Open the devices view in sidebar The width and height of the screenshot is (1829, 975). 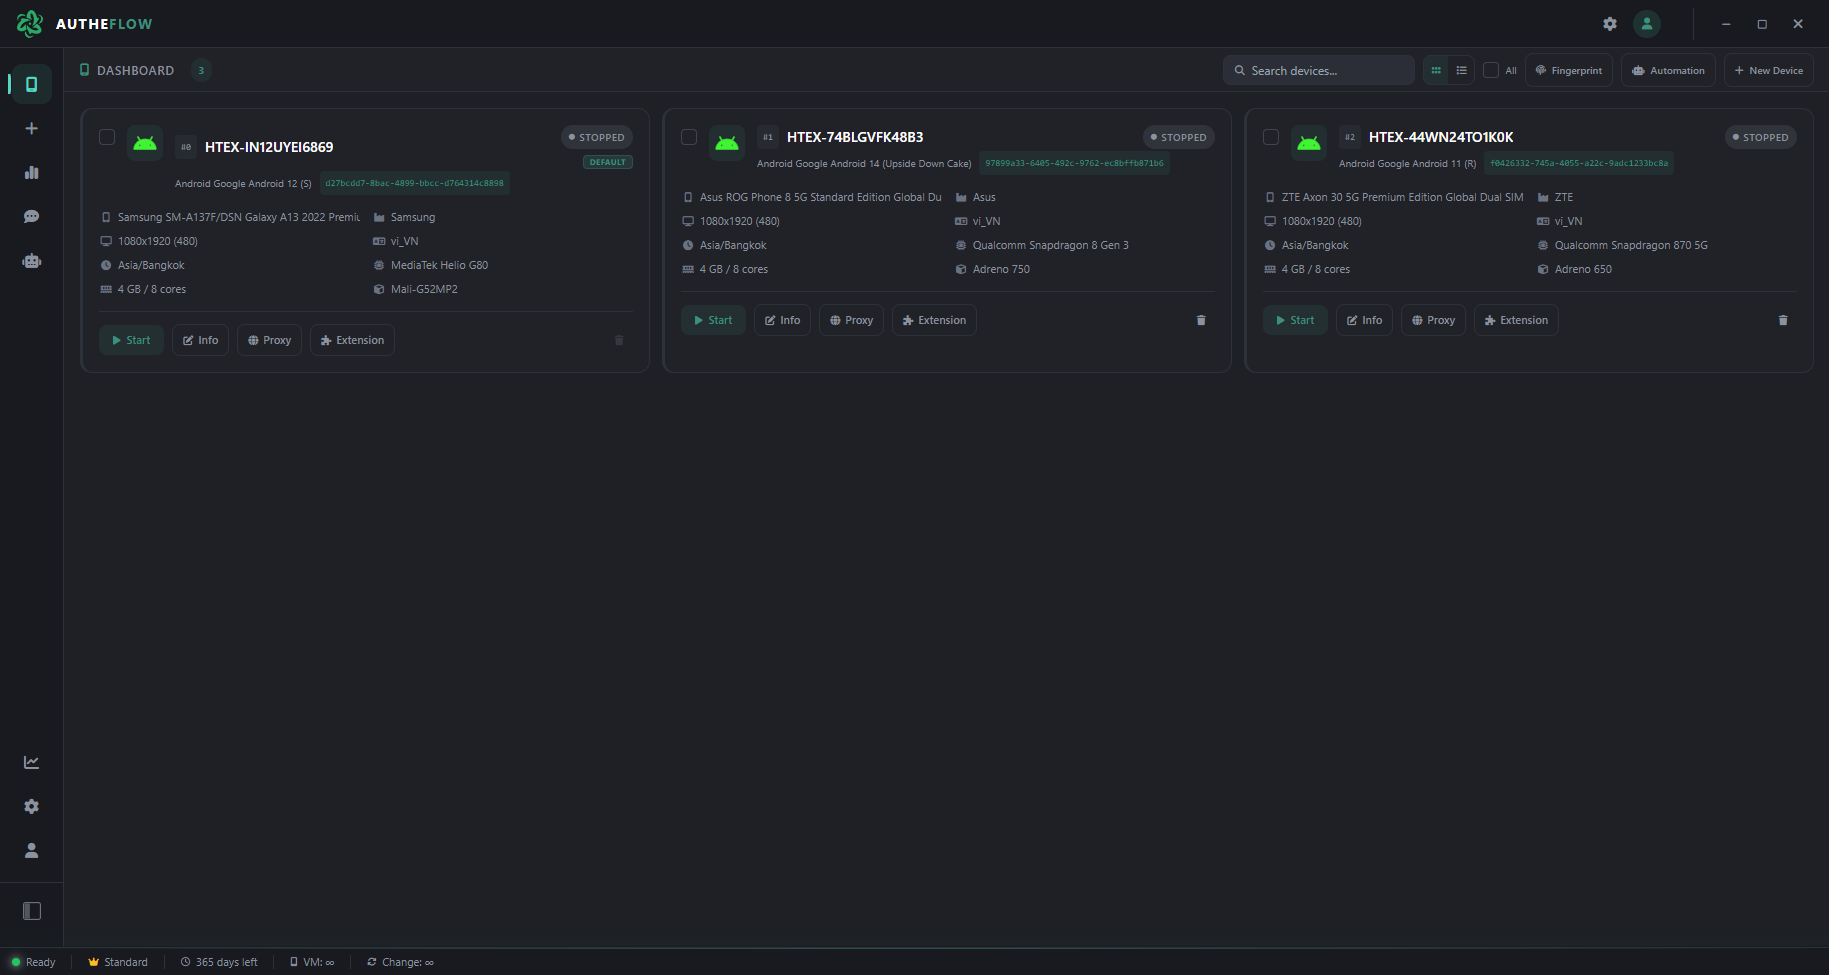click(x=32, y=84)
